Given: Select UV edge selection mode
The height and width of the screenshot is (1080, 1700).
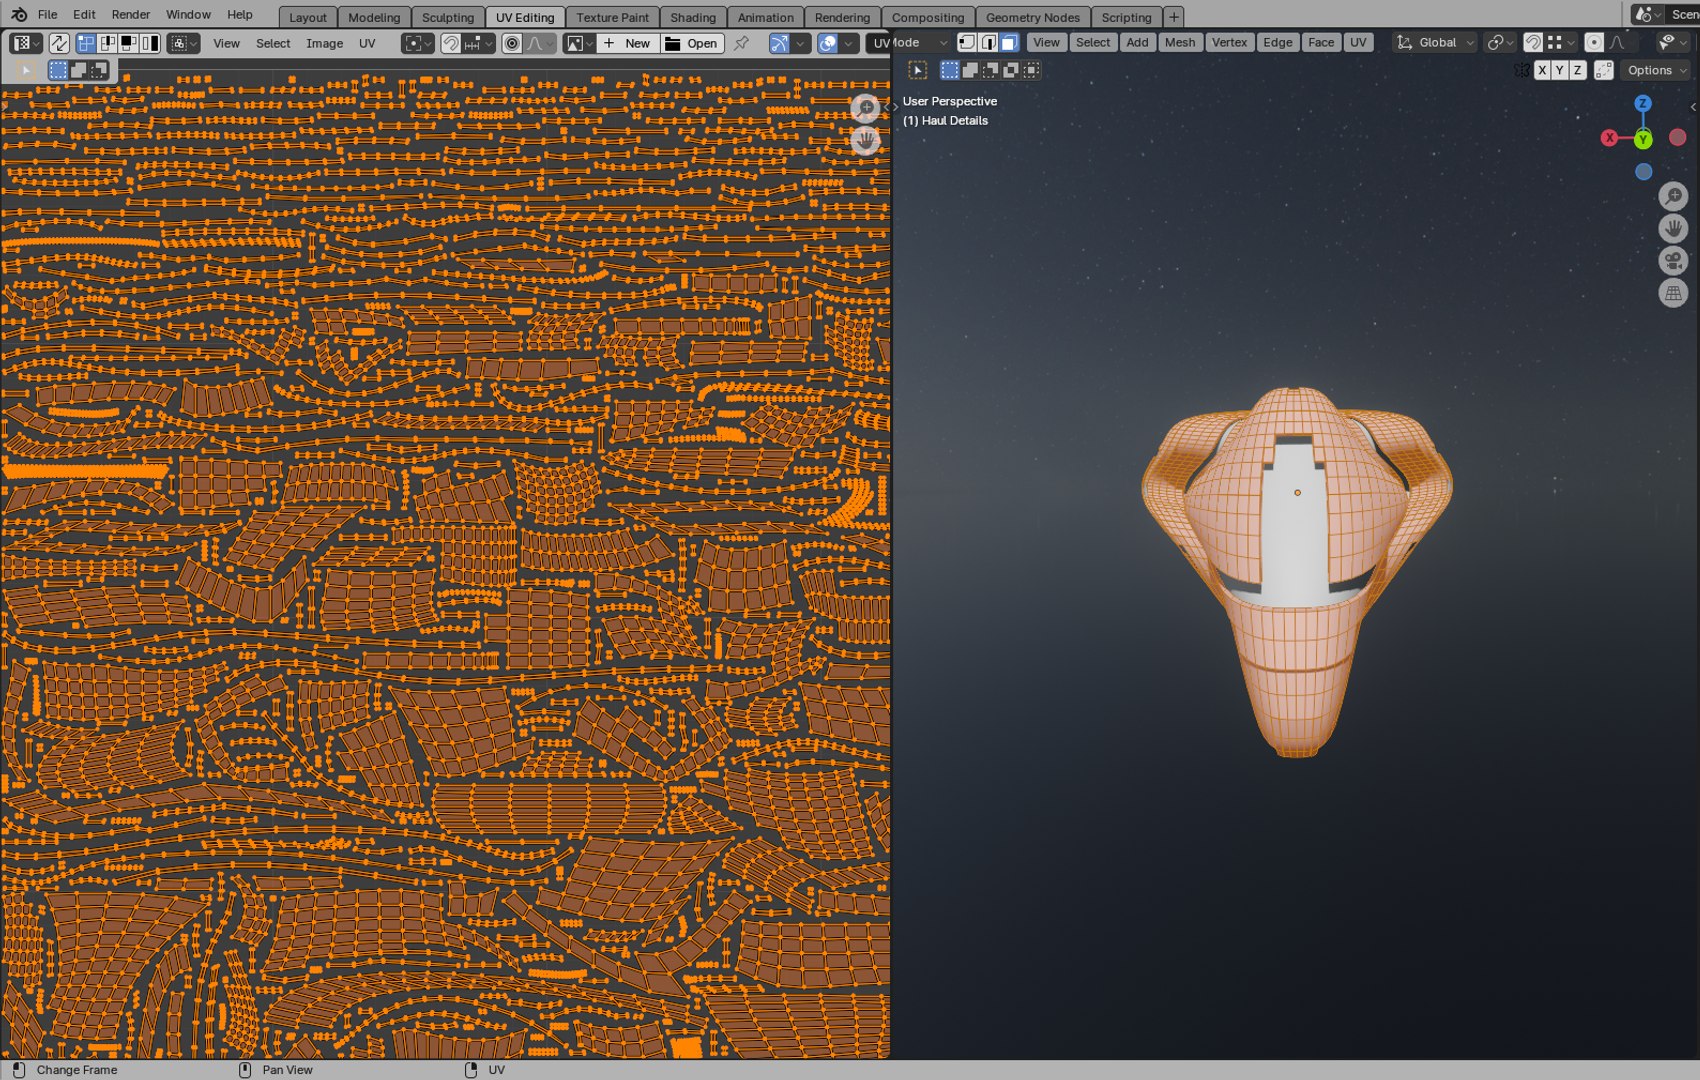Looking at the screenshot, I should click(108, 43).
